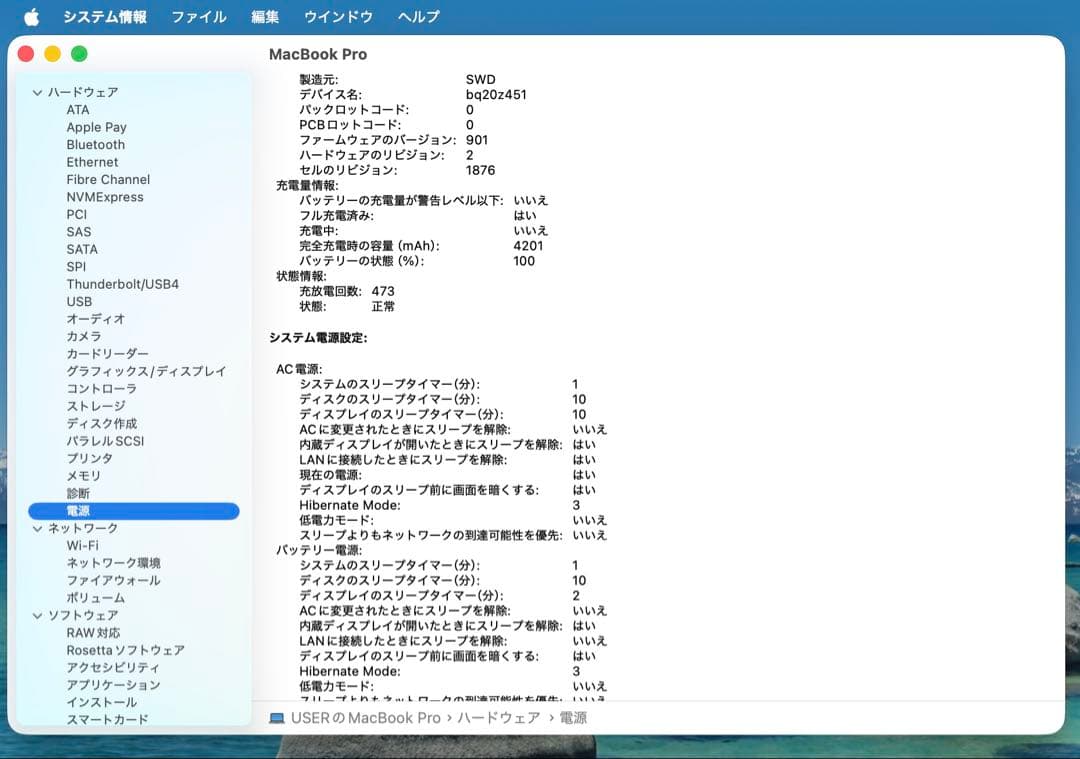
Task: Click the システム電源設定 heading
Action: coord(318,338)
